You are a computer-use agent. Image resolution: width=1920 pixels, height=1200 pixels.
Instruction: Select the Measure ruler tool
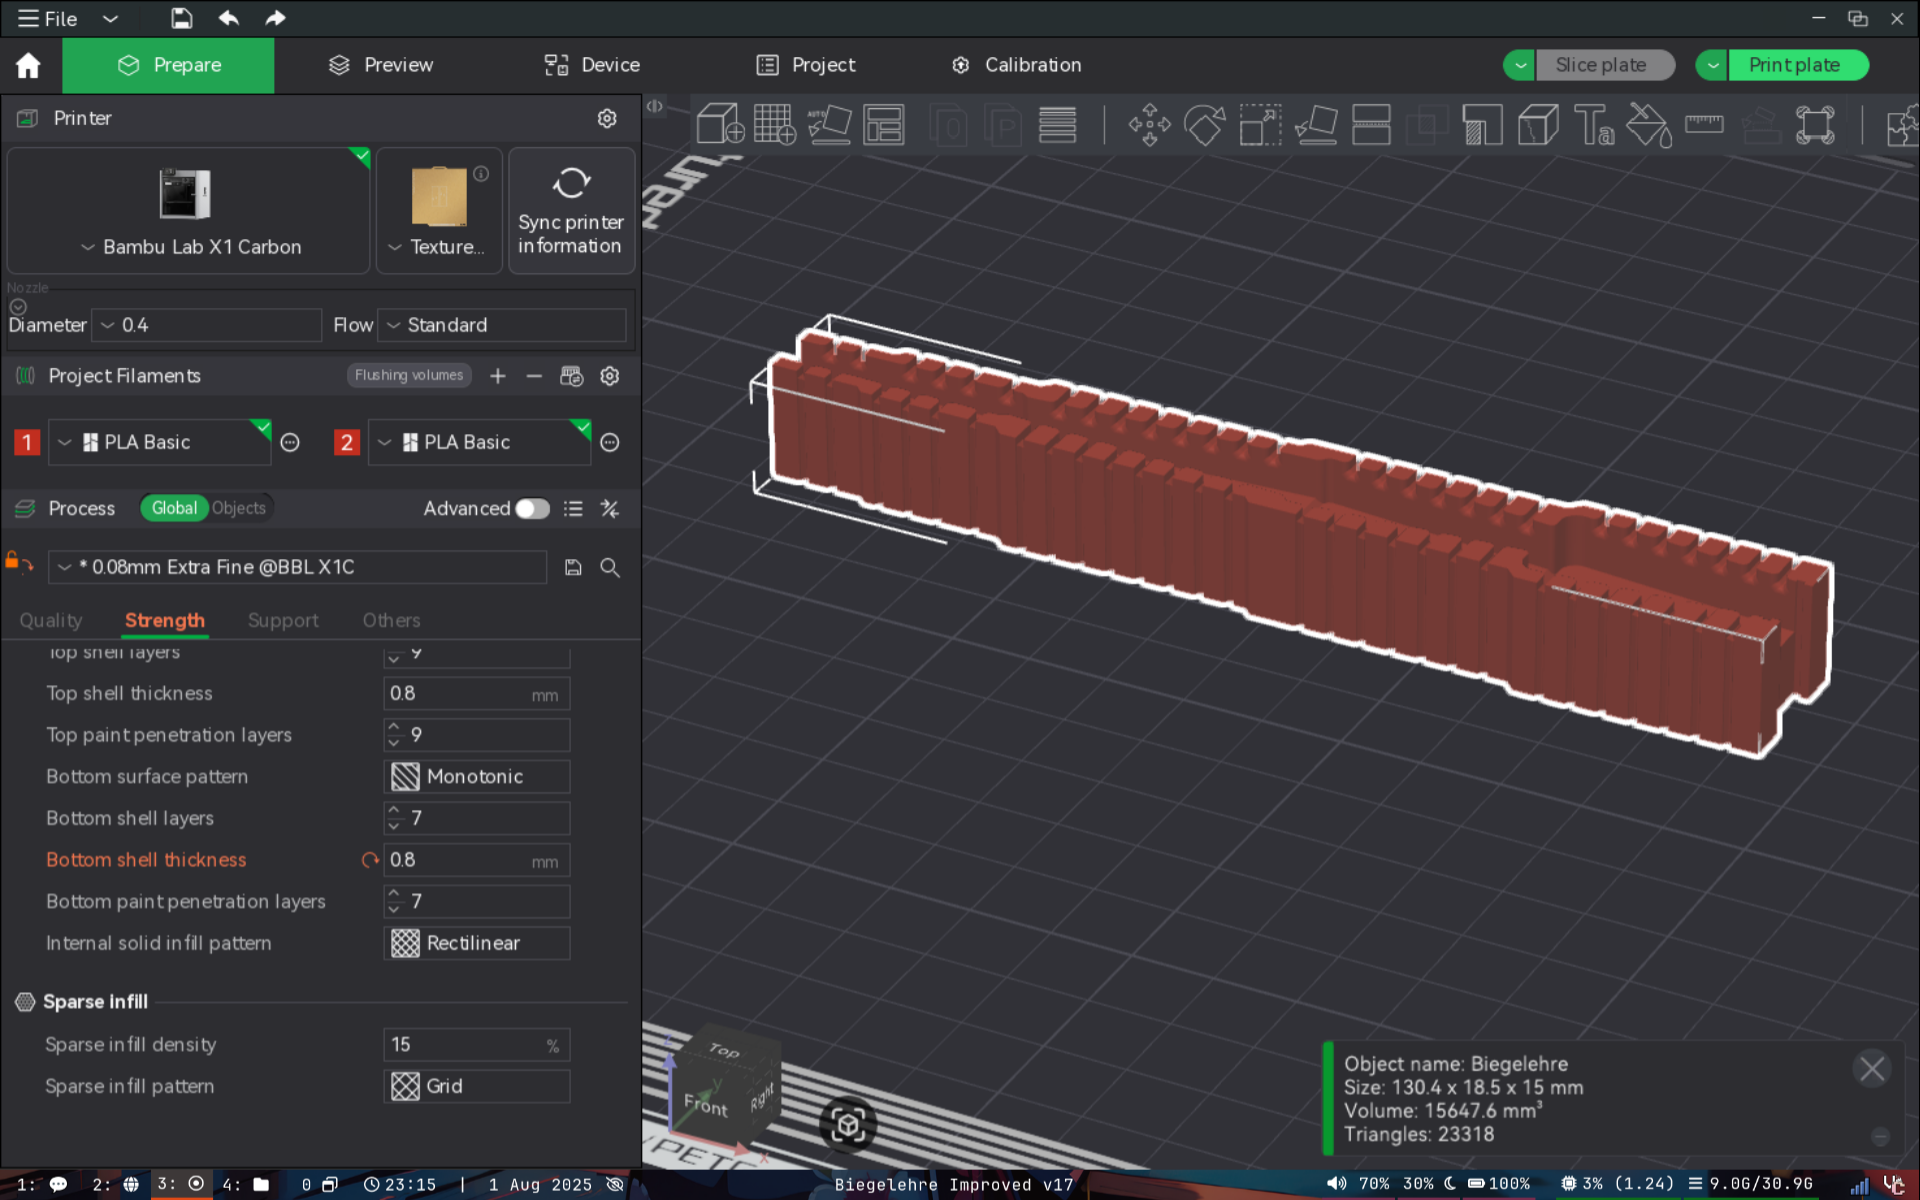click(x=1704, y=125)
